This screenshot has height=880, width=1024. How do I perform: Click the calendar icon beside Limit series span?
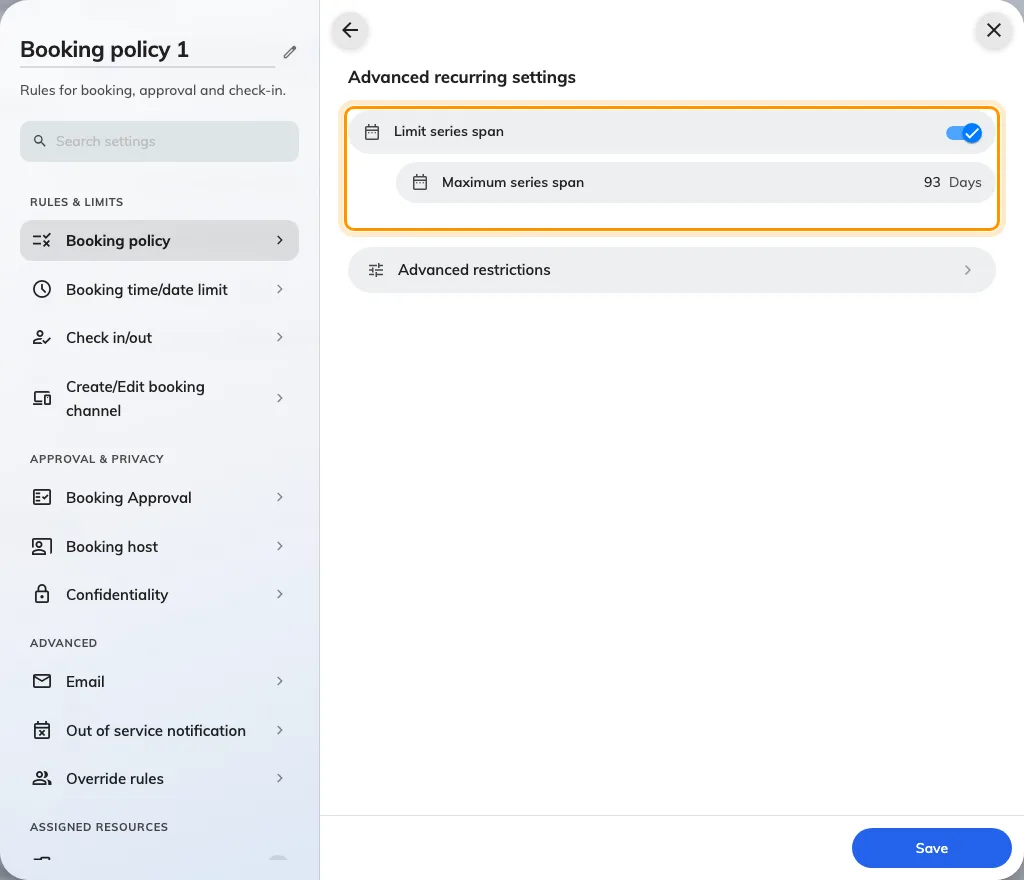[x=372, y=132]
